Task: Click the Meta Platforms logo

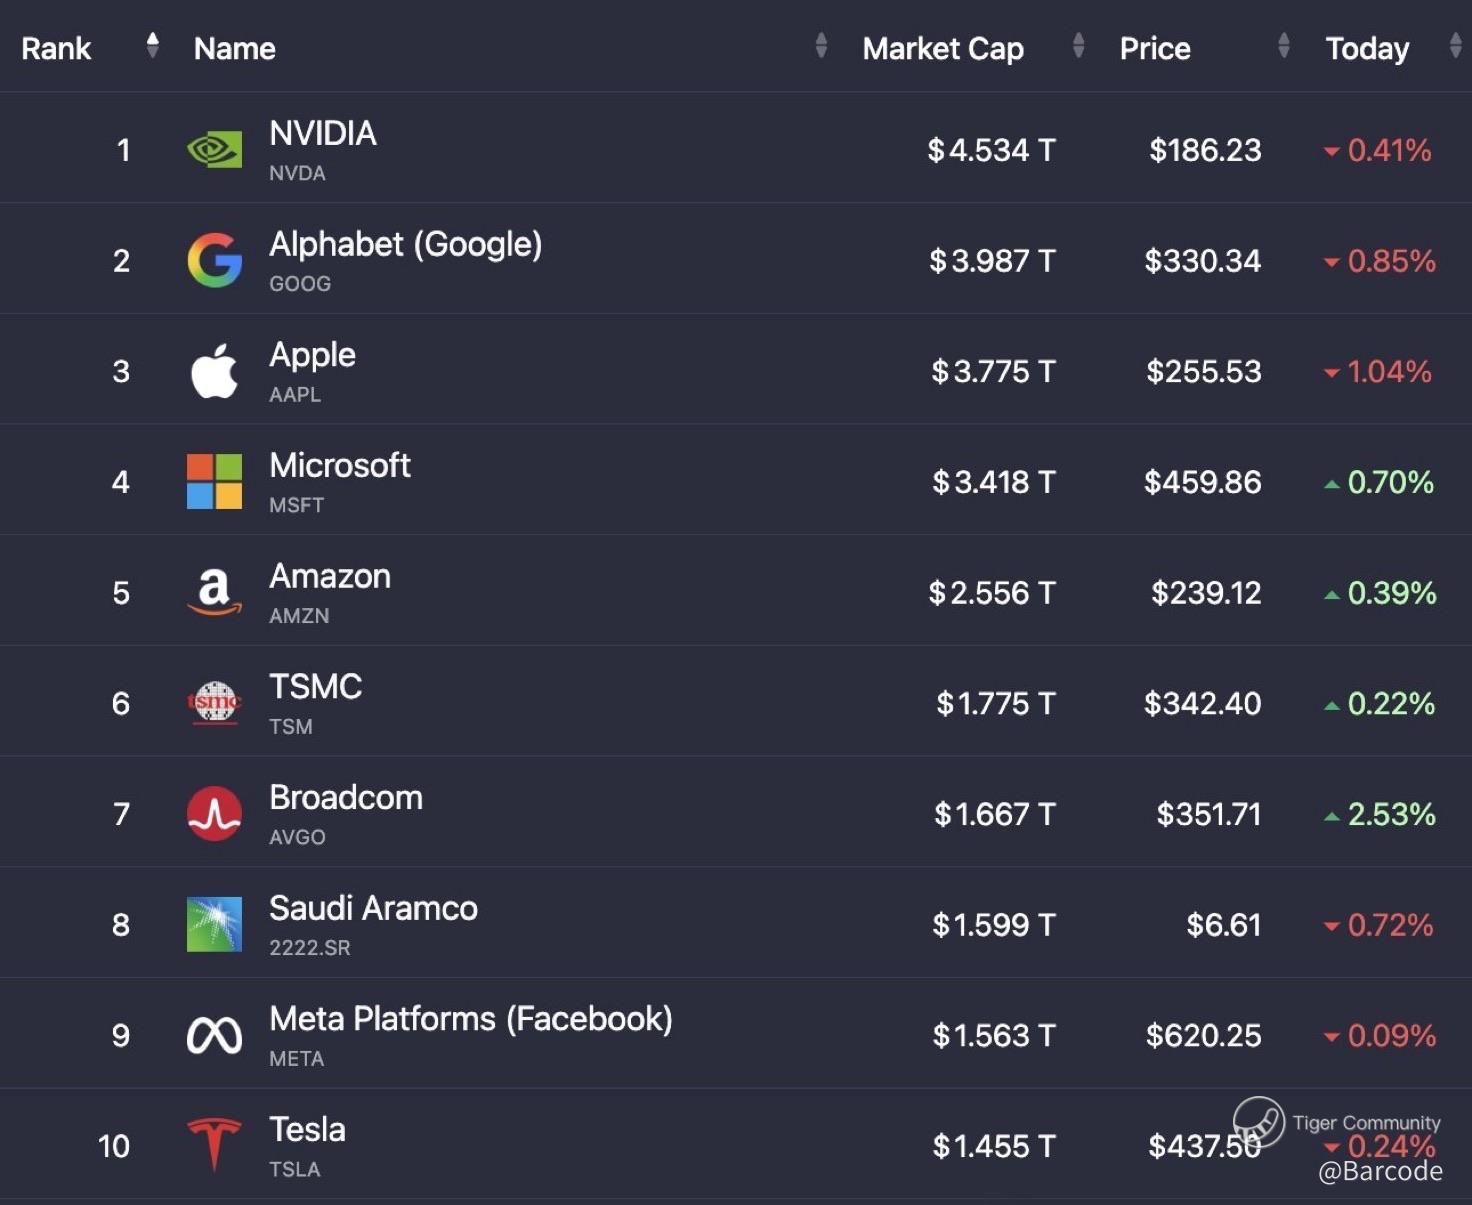Action: point(214,1036)
